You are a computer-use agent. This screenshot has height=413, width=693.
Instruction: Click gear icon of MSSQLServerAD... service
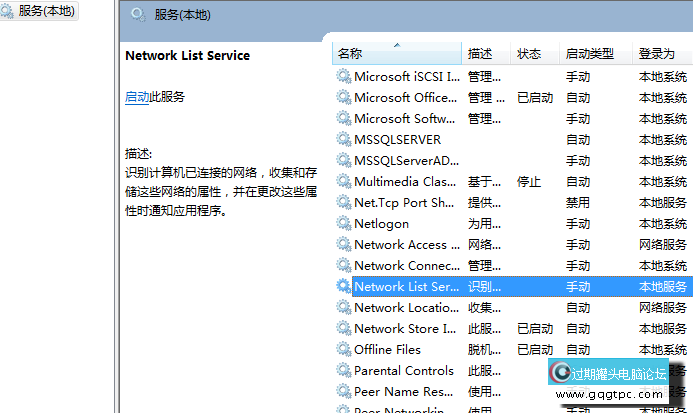point(343,160)
